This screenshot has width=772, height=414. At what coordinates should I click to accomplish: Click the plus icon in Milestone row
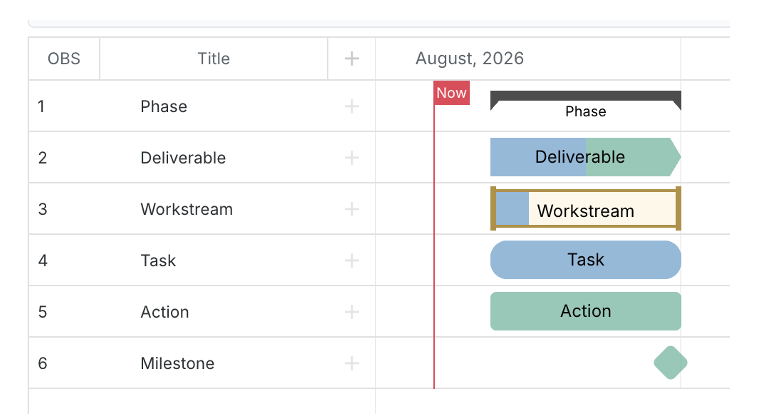click(x=352, y=363)
